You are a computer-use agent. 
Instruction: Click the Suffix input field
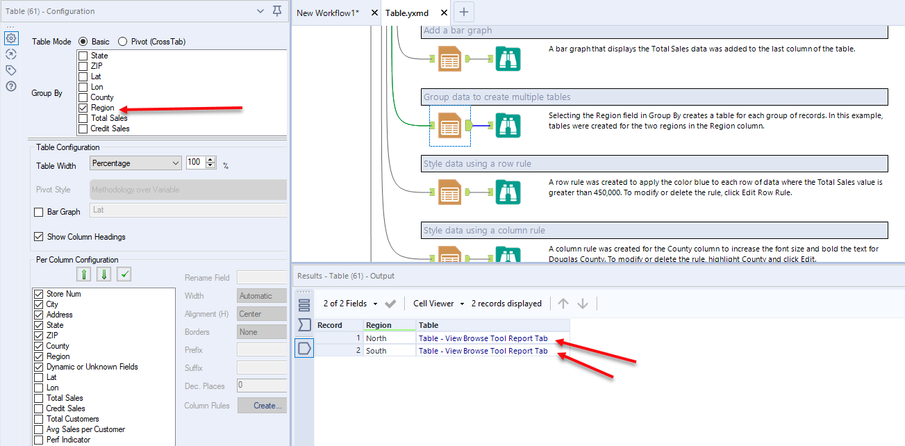[262, 367]
